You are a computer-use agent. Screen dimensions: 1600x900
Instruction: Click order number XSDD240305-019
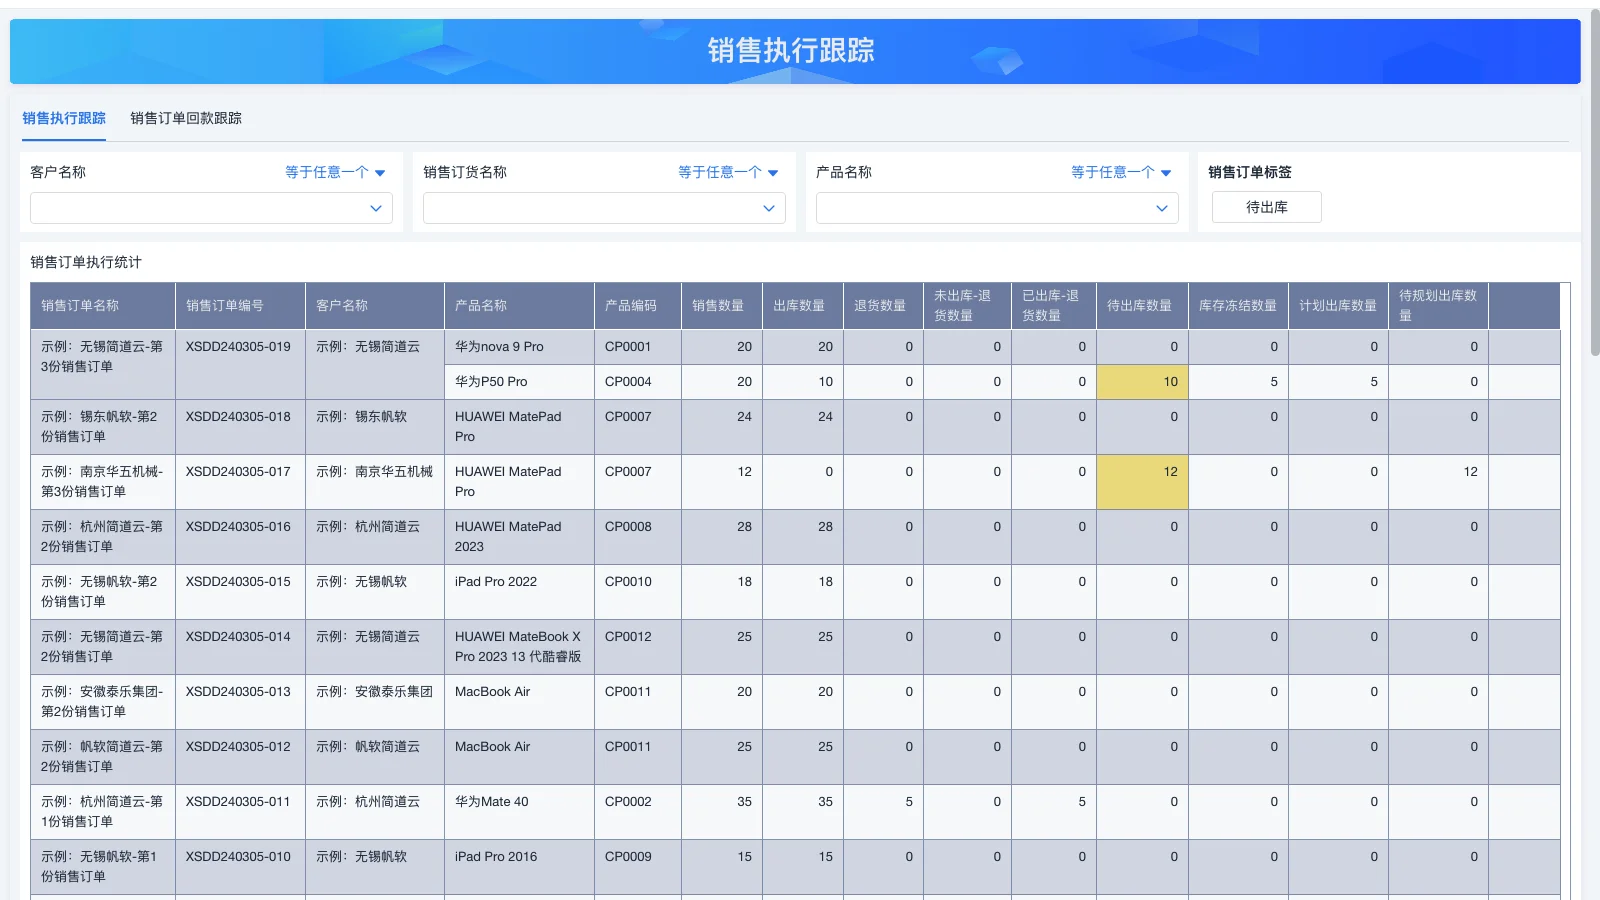(237, 346)
